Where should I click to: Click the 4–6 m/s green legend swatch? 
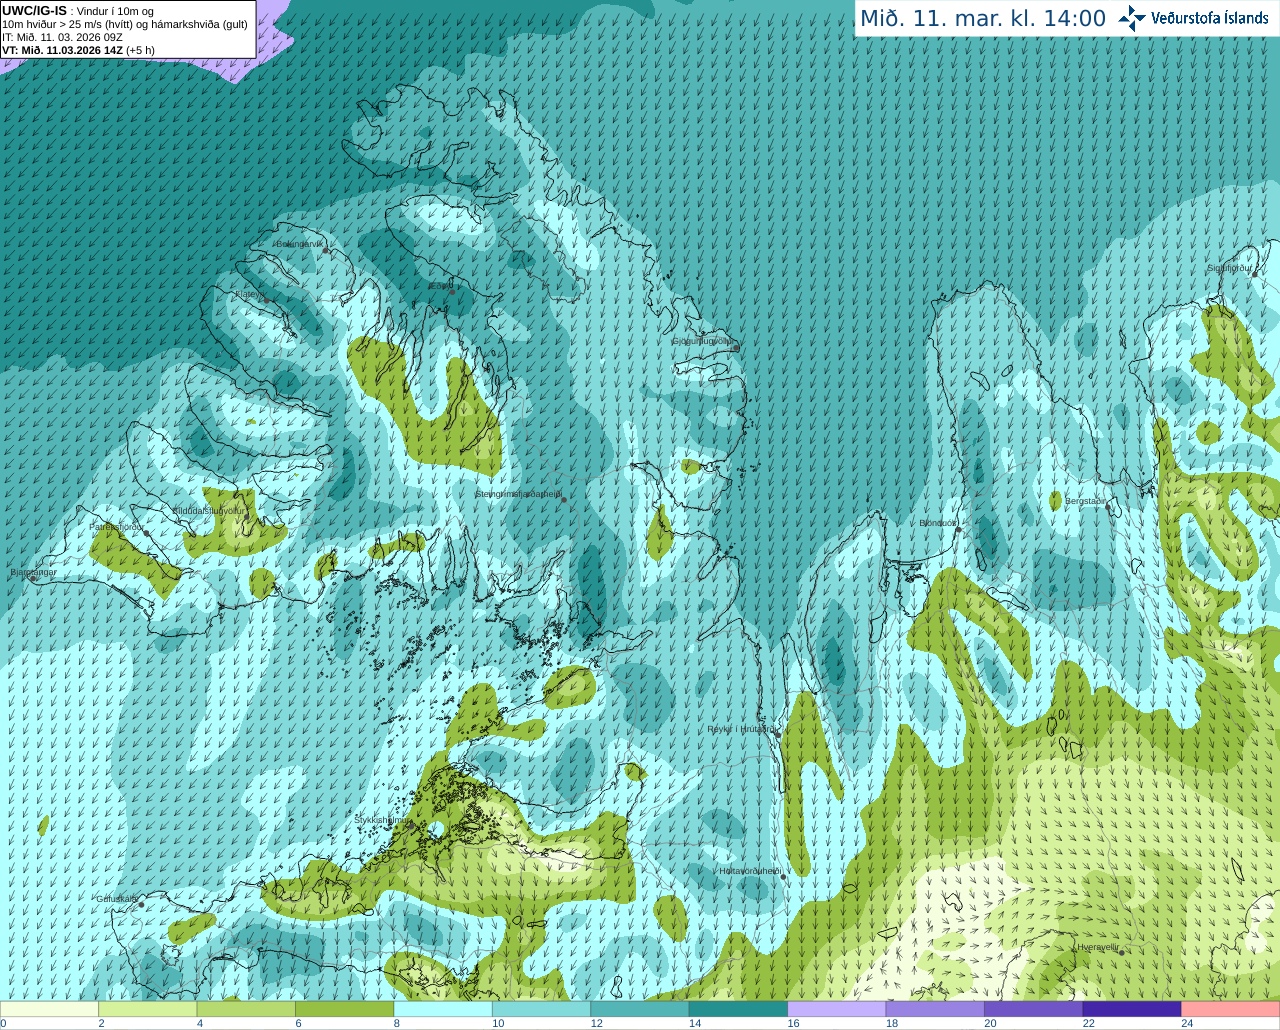point(246,1009)
